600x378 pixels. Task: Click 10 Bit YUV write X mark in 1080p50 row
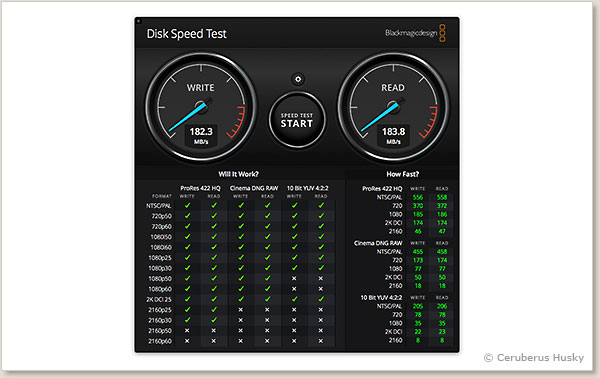(294, 279)
